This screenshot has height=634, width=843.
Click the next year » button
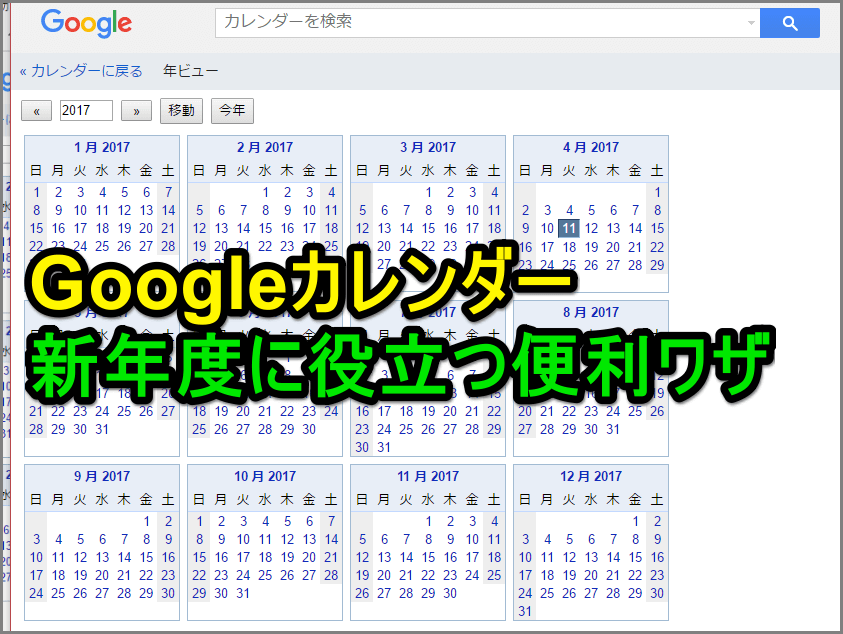tap(136, 111)
